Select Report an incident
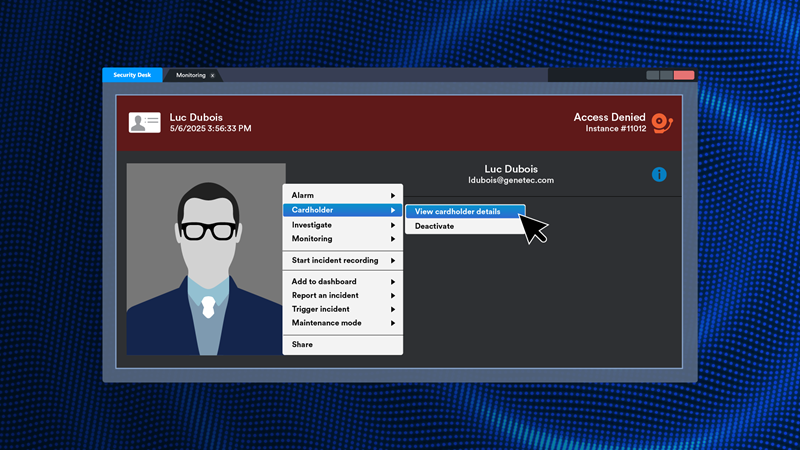This screenshot has height=450, width=800. pyautogui.click(x=325, y=296)
